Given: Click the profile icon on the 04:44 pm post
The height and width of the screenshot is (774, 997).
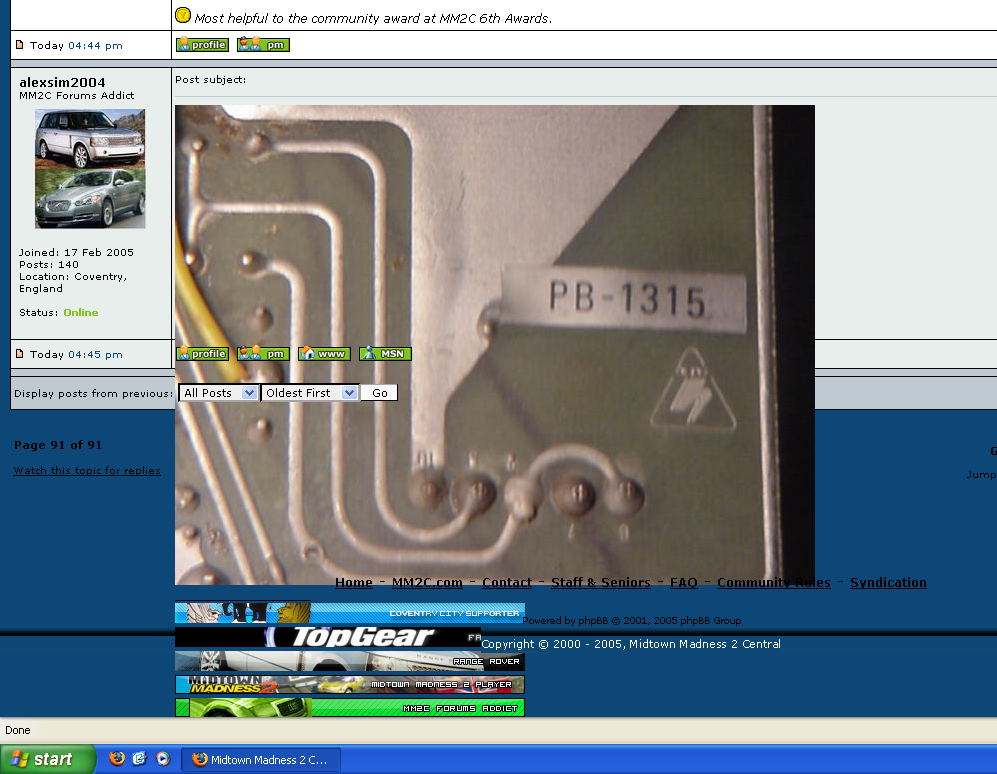Looking at the screenshot, I should pyautogui.click(x=202, y=45).
